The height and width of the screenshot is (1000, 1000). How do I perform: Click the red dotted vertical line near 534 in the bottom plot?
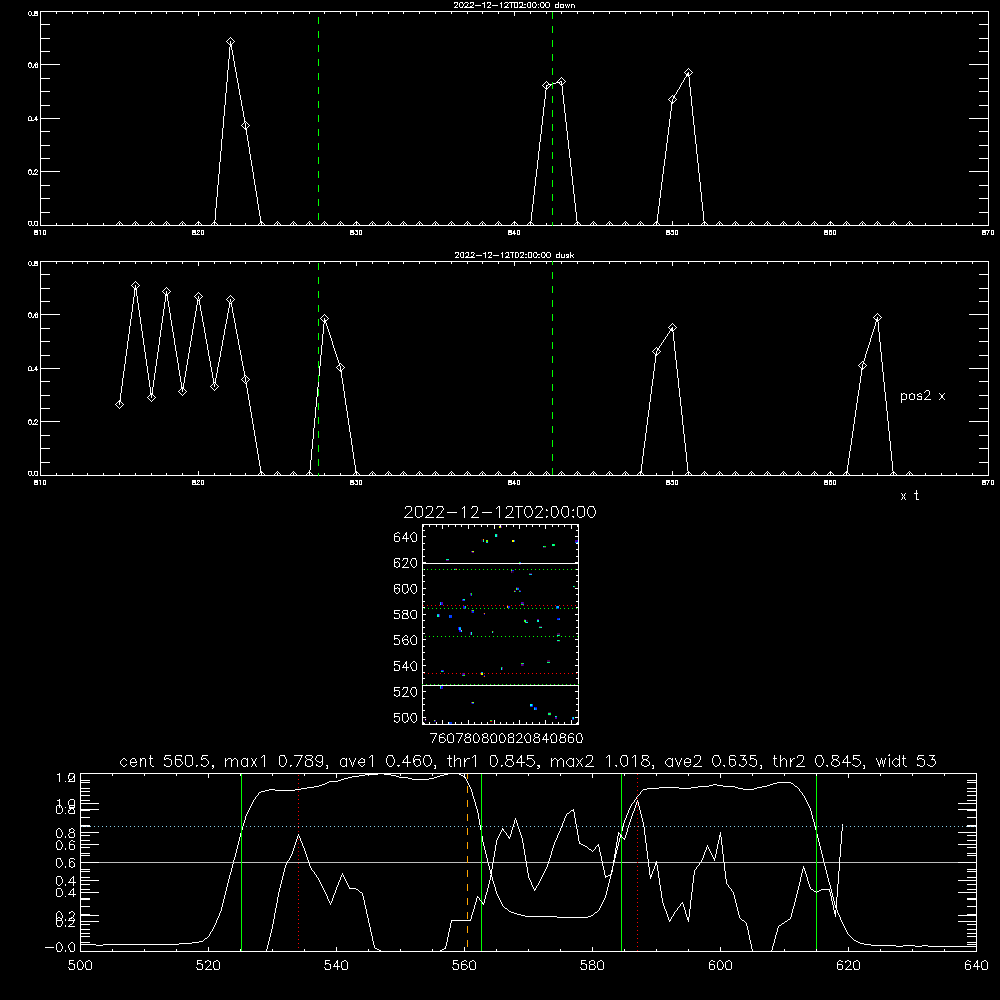[x=298, y=862]
